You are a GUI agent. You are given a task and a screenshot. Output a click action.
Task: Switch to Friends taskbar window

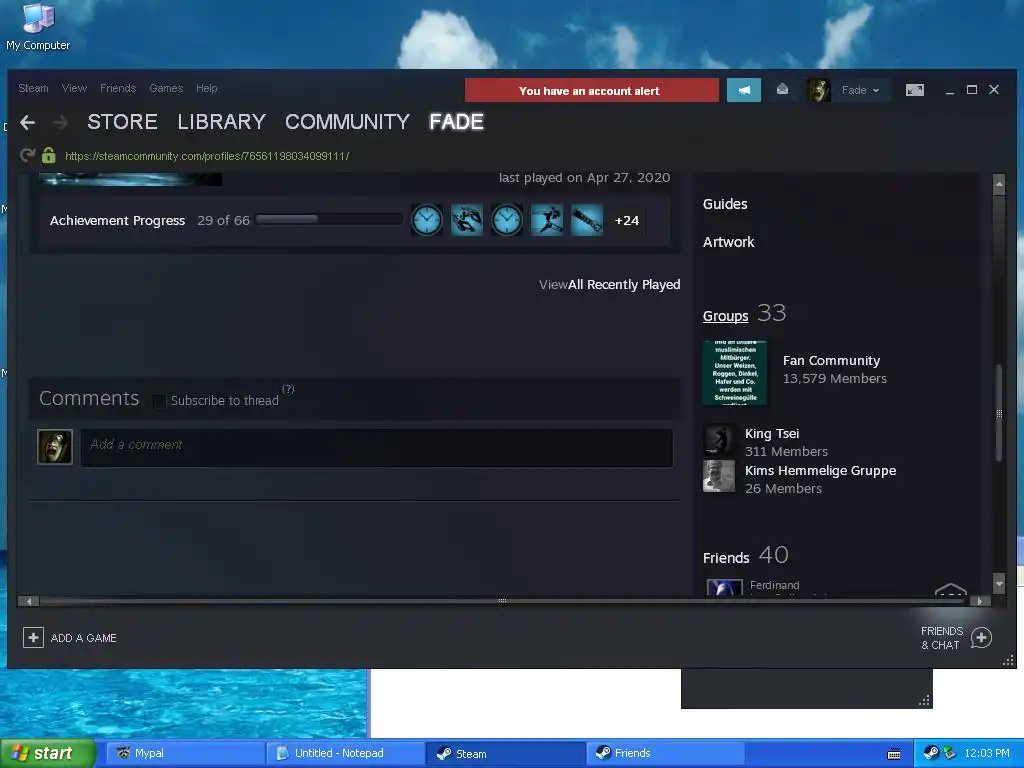tap(665, 753)
